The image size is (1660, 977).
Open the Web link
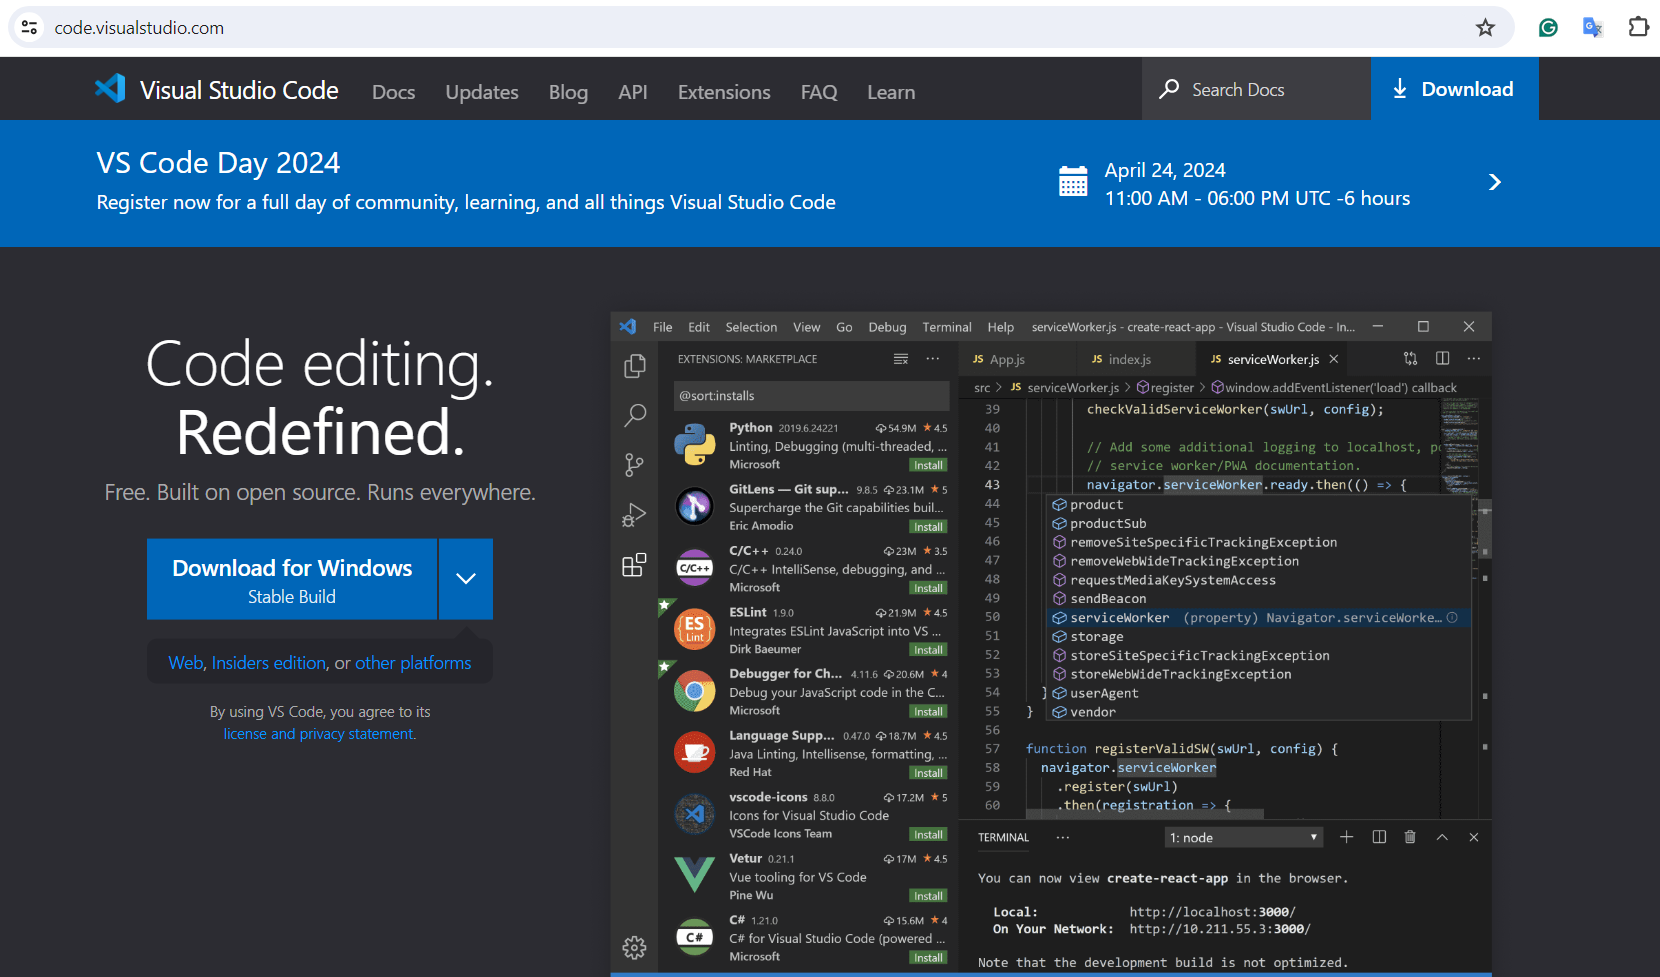point(185,663)
